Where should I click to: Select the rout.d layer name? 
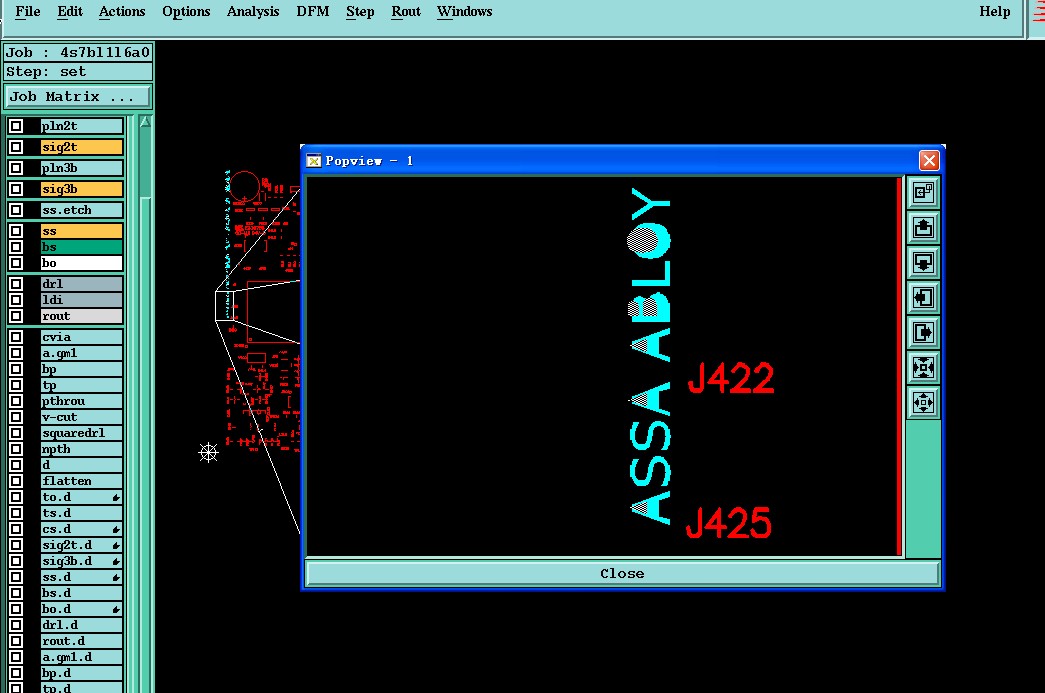[x=82, y=641]
